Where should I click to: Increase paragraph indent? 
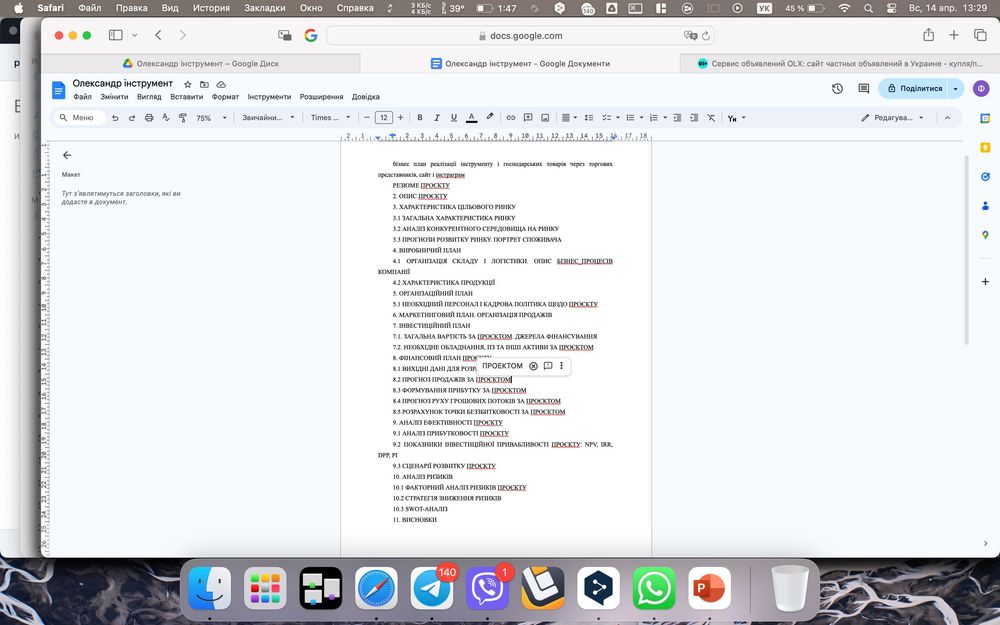coord(694,118)
